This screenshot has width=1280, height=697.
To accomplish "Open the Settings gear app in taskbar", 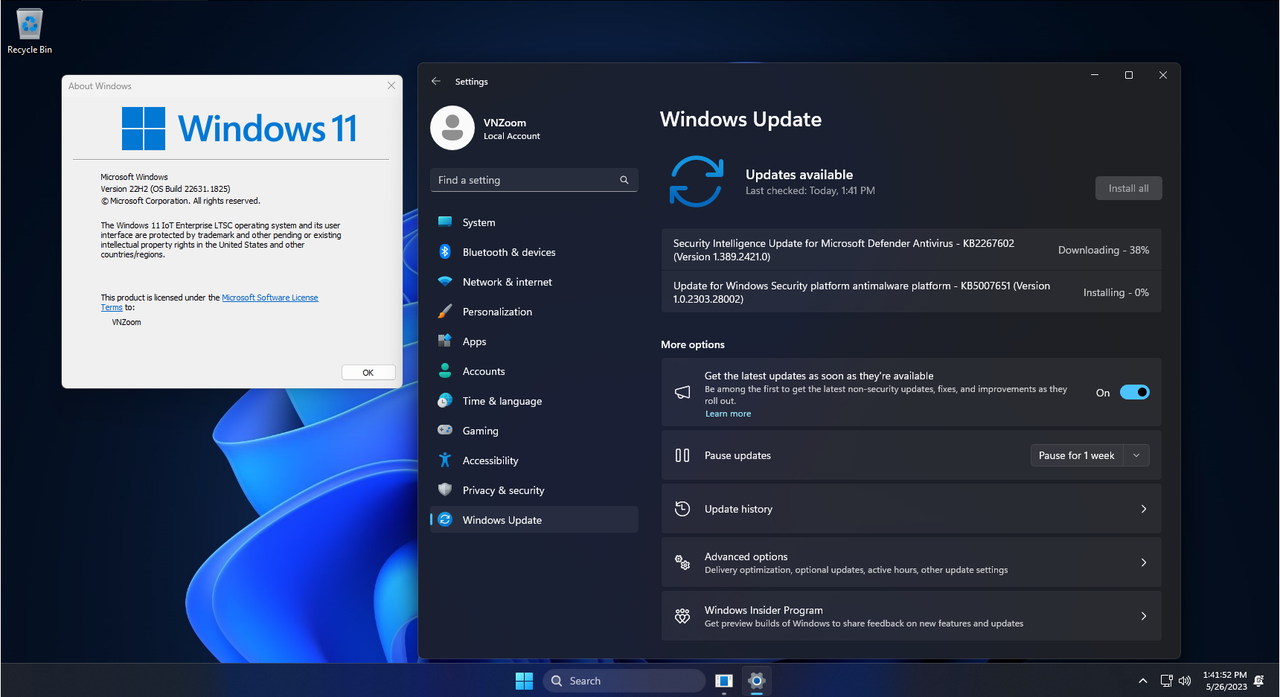I will pos(757,681).
